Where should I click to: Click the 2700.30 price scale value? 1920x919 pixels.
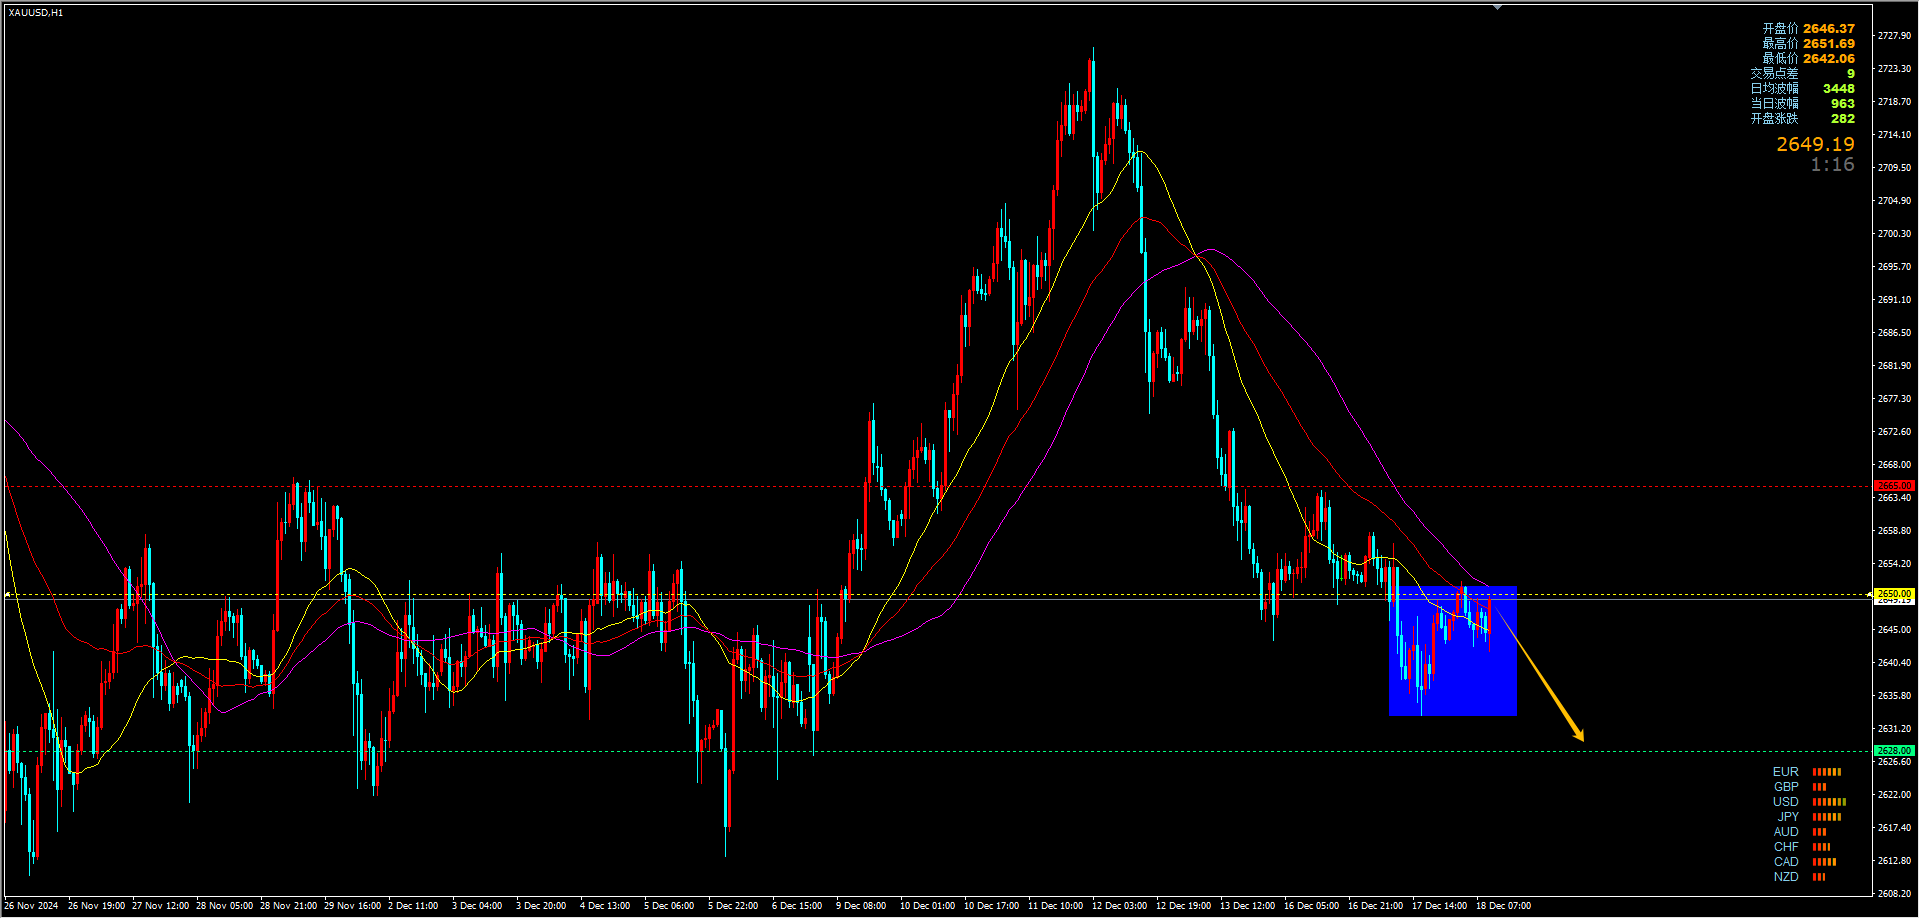(1894, 234)
